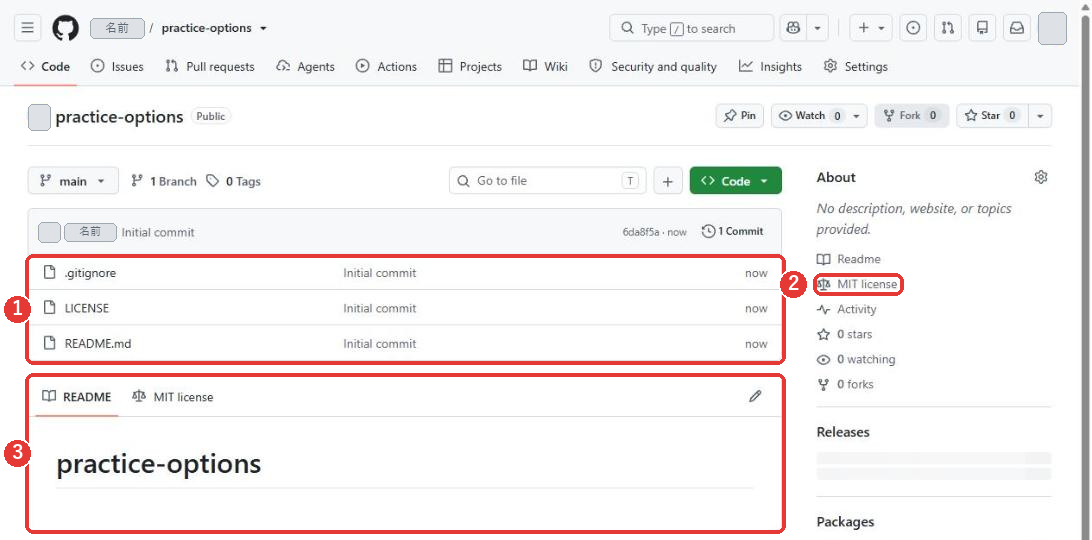1092x540 pixels.
Task: Open the 0 forks link
Action: (x=845, y=385)
